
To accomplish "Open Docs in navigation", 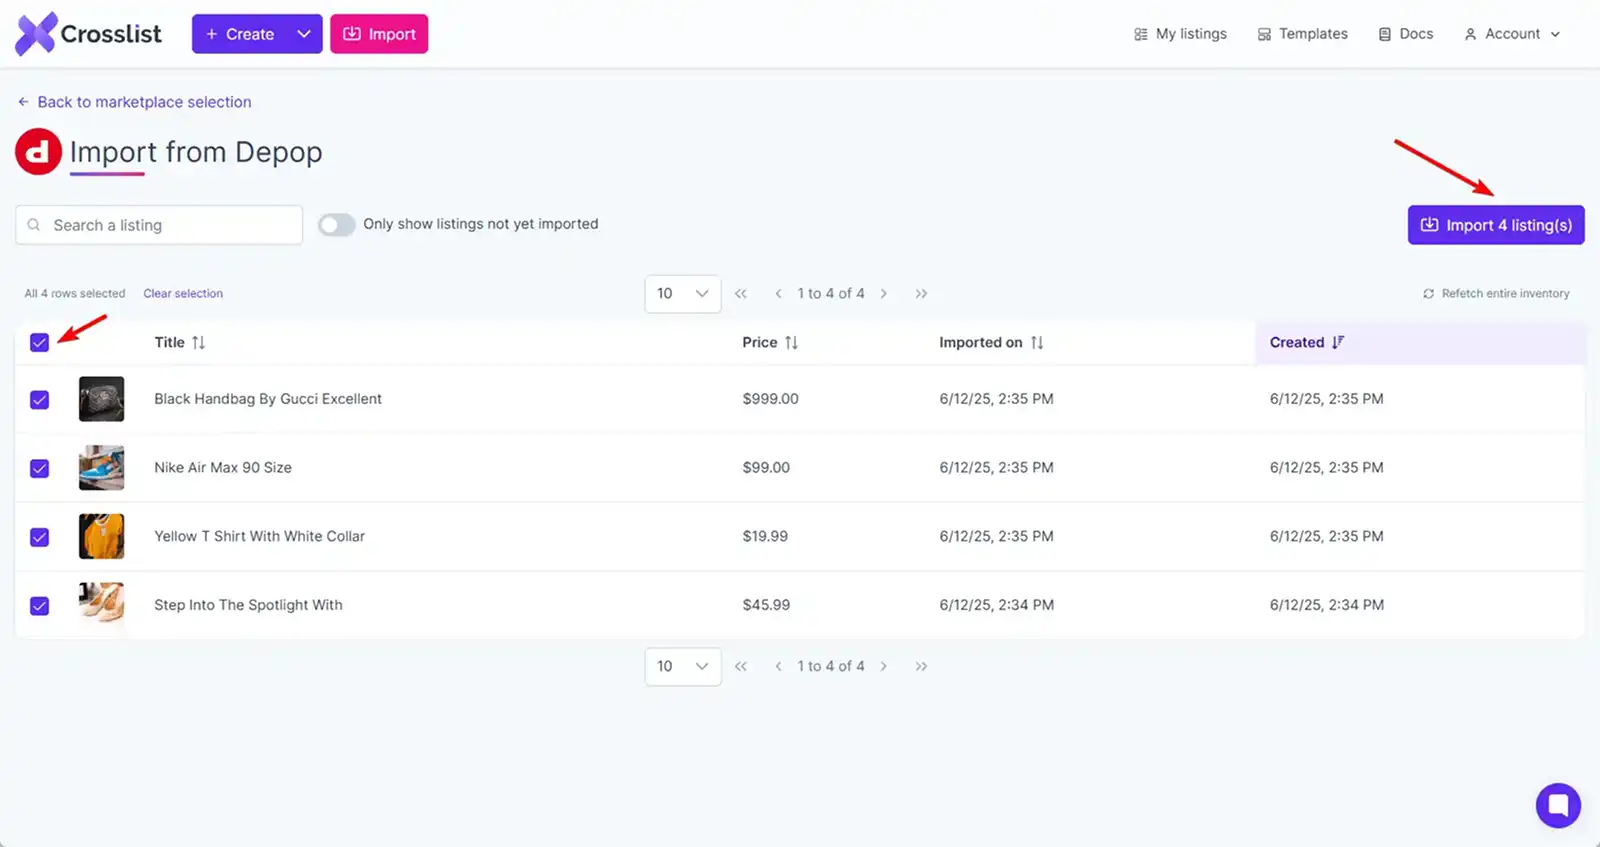I will pos(1406,34).
